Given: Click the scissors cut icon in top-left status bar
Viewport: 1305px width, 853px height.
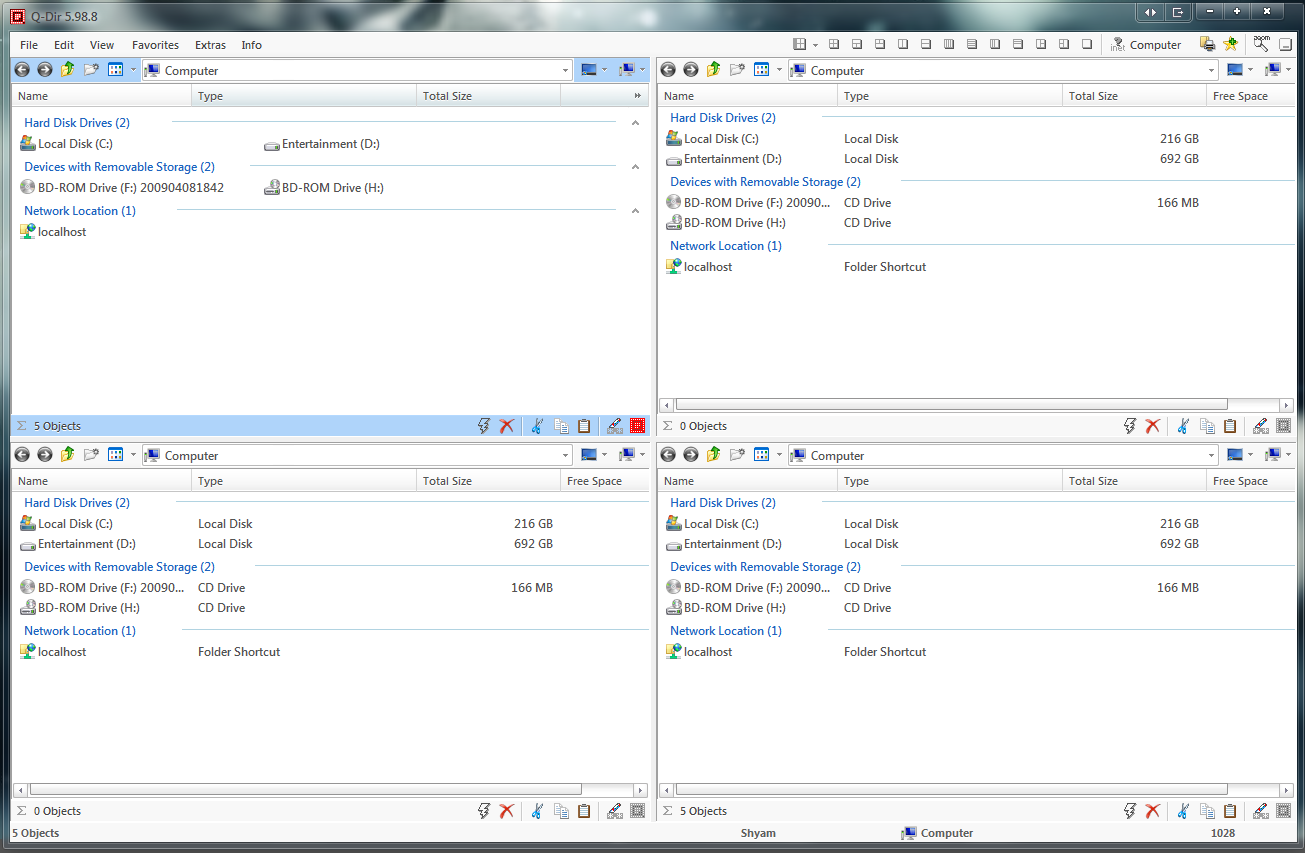Looking at the screenshot, I should (x=537, y=426).
